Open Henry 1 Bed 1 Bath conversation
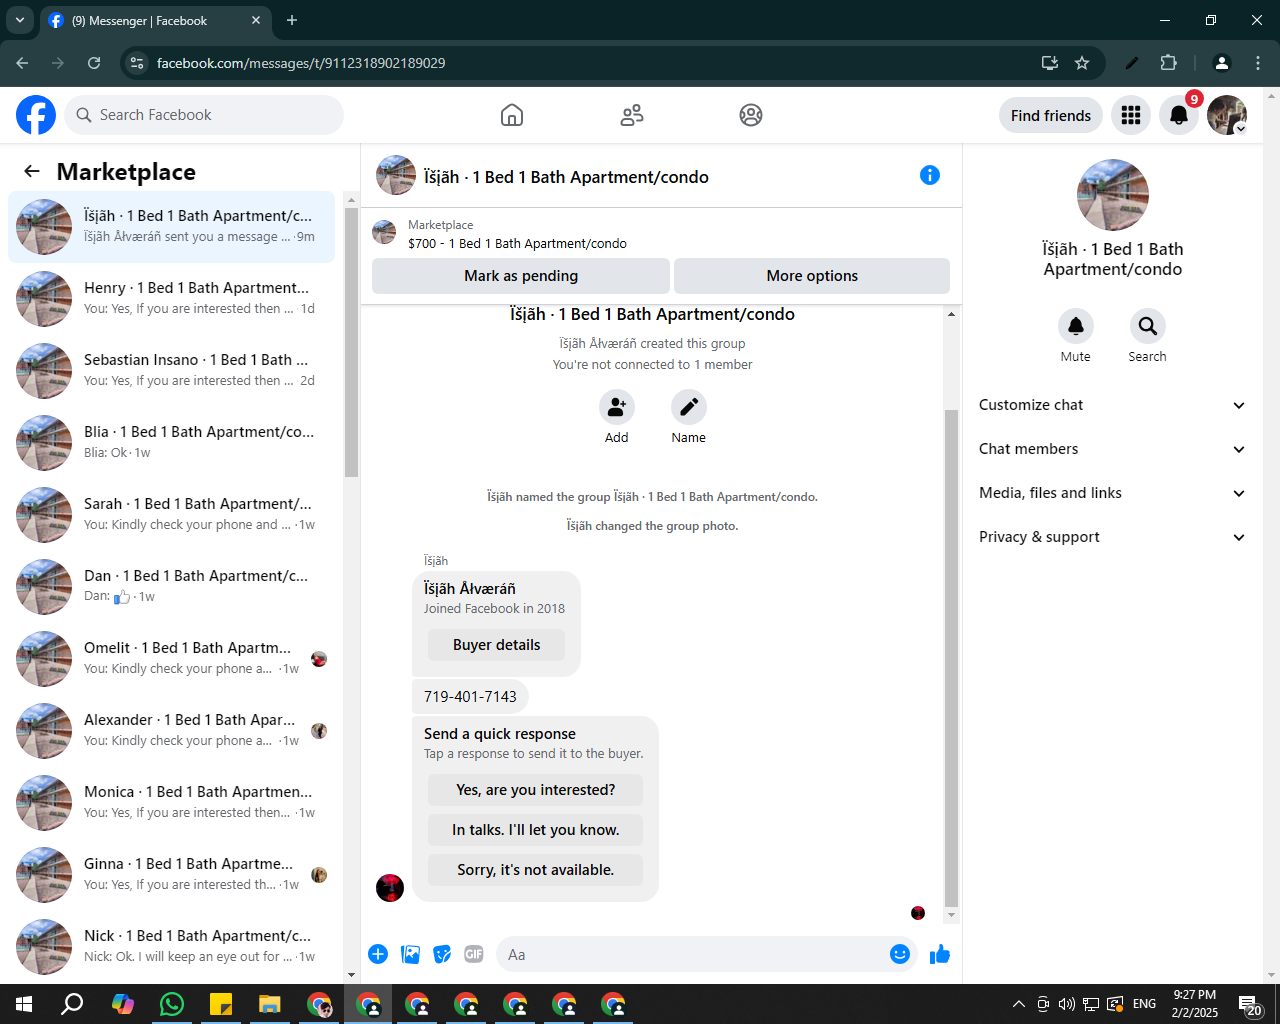This screenshot has height=1024, width=1280. click(x=172, y=299)
